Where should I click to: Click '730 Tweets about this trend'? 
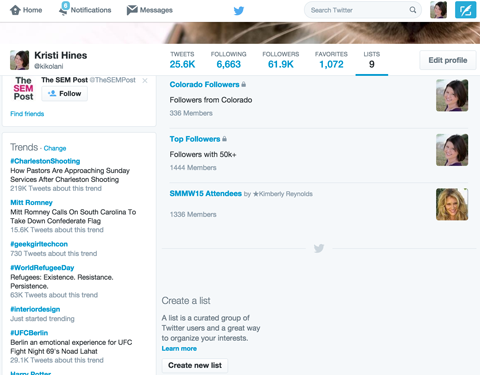coord(54,254)
